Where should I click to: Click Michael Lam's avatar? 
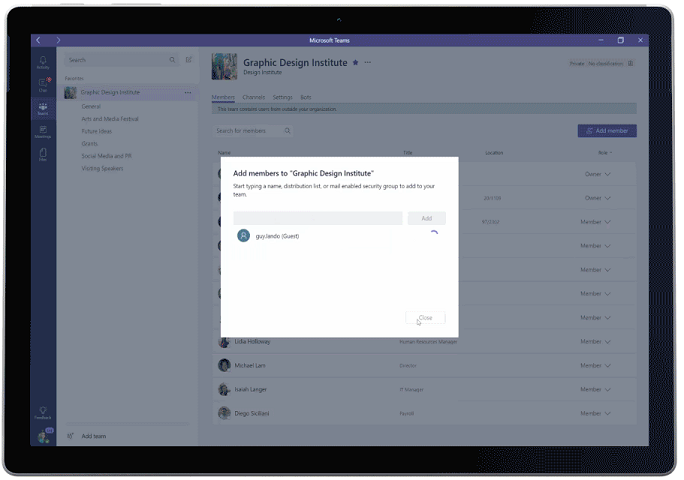pos(224,365)
